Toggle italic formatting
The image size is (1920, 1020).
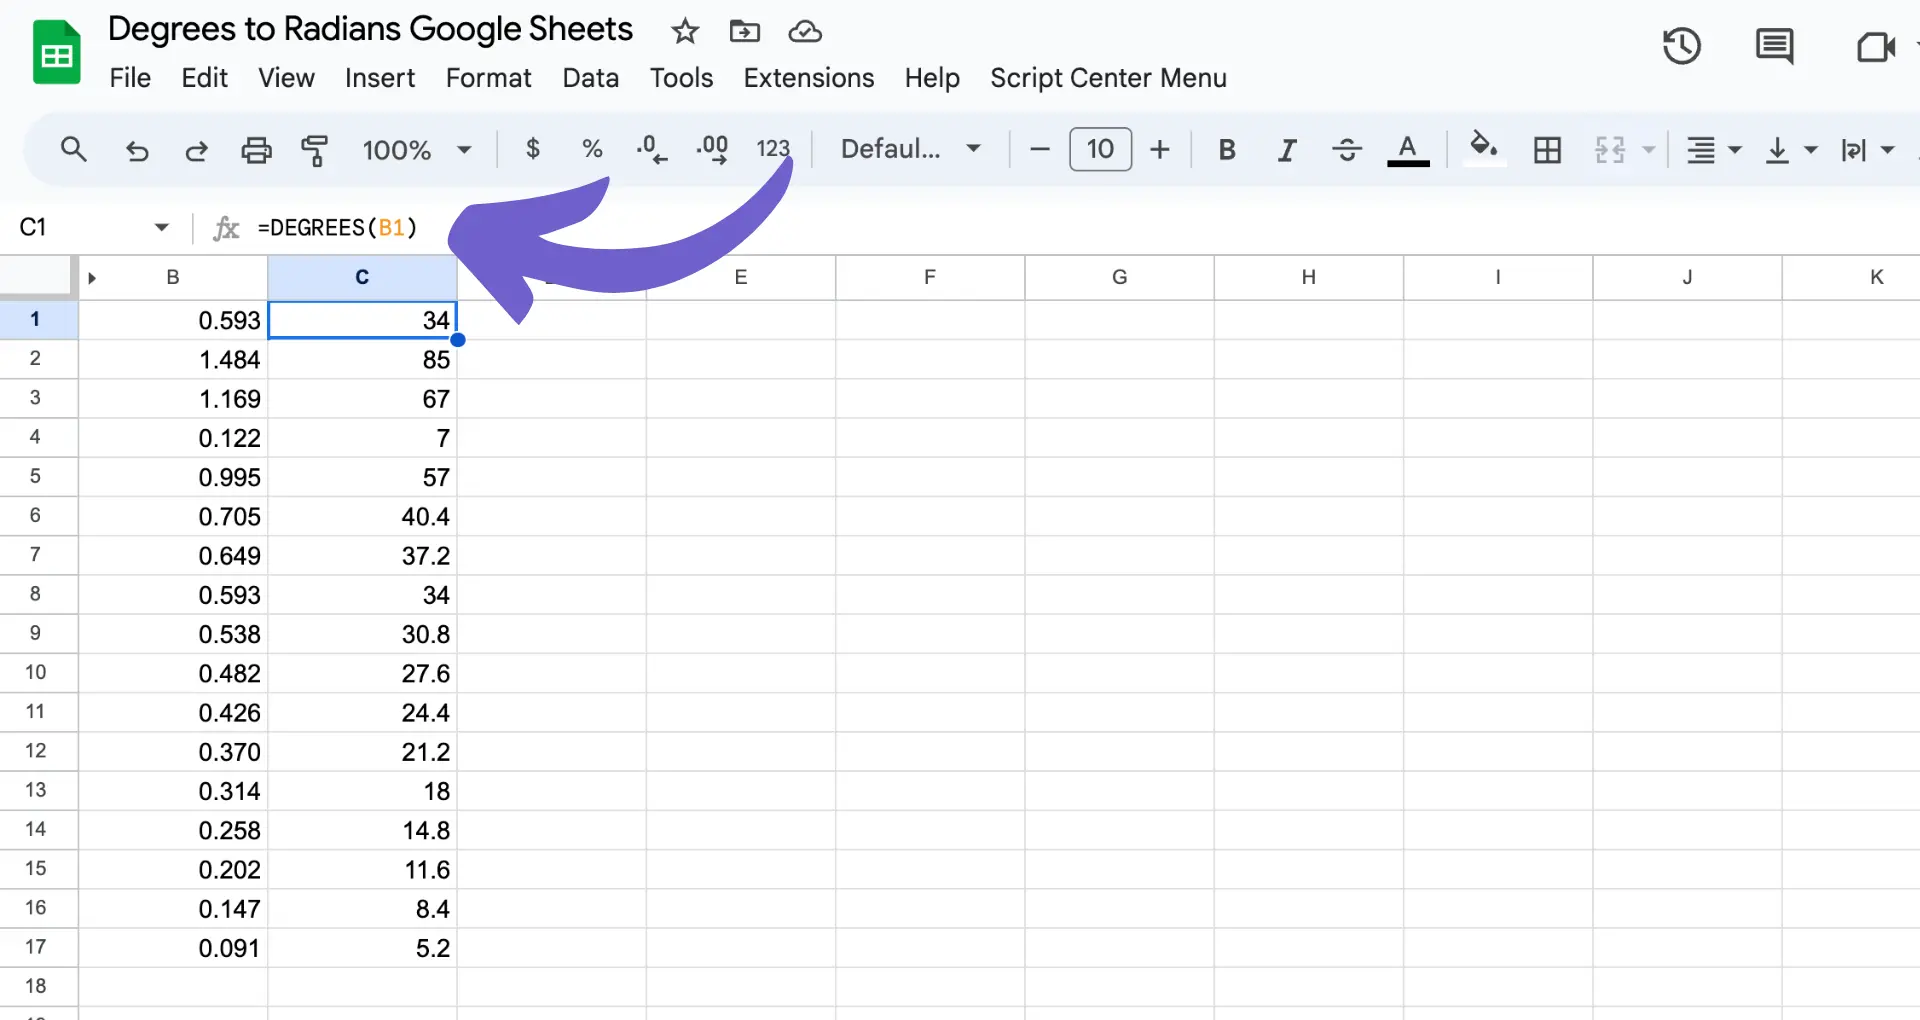click(x=1287, y=150)
